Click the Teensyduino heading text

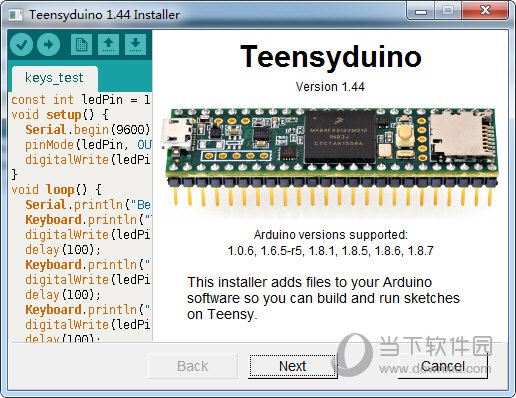click(x=331, y=57)
